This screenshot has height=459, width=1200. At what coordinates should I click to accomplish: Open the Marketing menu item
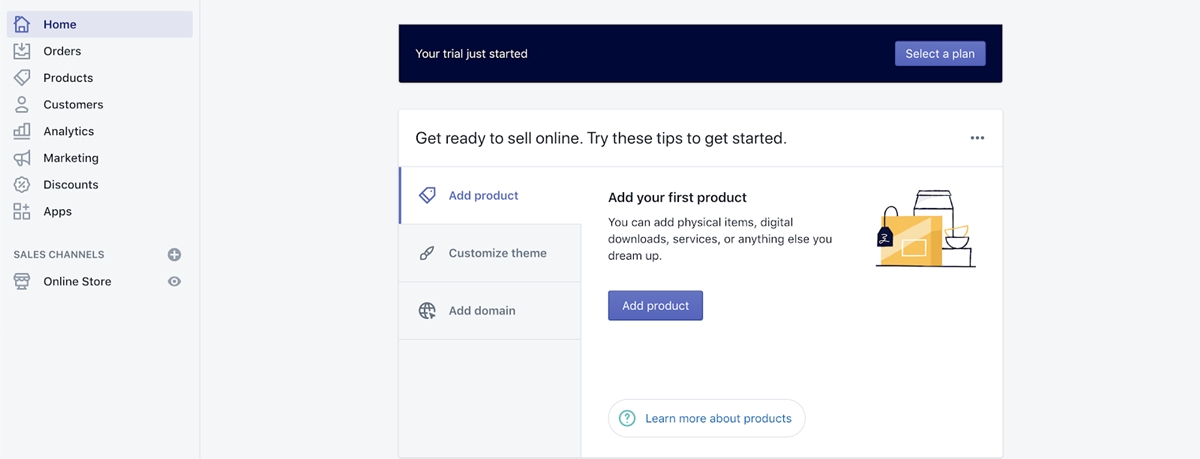click(x=71, y=158)
